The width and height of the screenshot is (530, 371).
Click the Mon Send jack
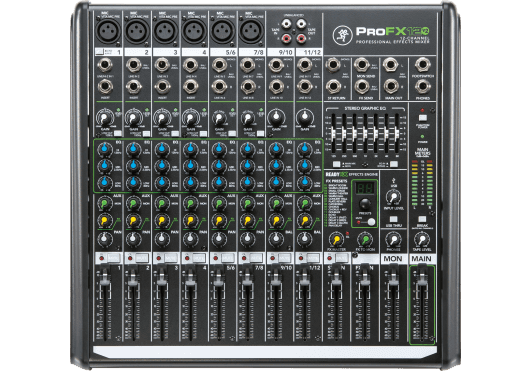pyautogui.click(x=362, y=65)
